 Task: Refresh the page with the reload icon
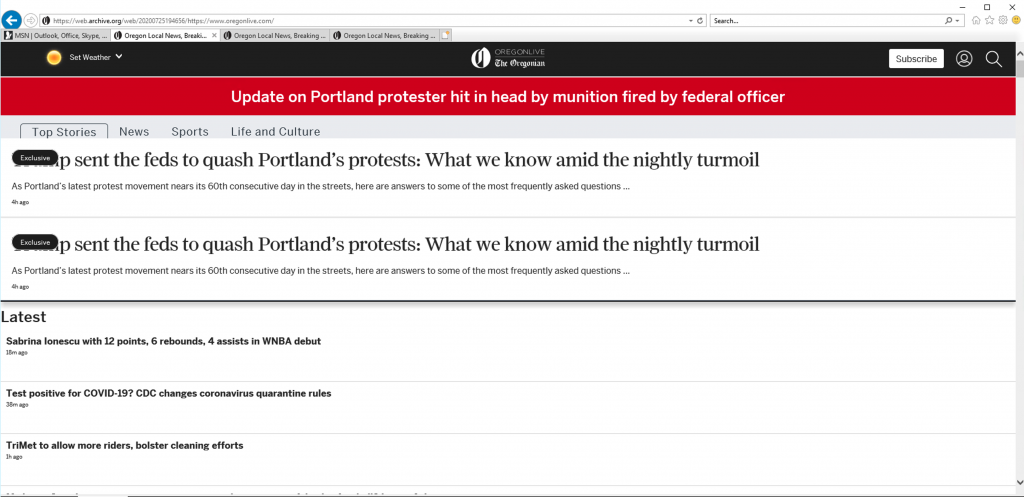coord(700,21)
